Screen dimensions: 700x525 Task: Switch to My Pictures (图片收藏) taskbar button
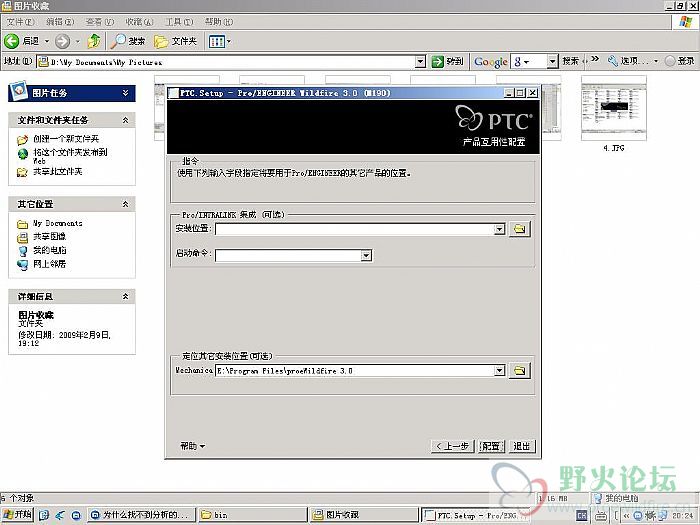pos(363,515)
